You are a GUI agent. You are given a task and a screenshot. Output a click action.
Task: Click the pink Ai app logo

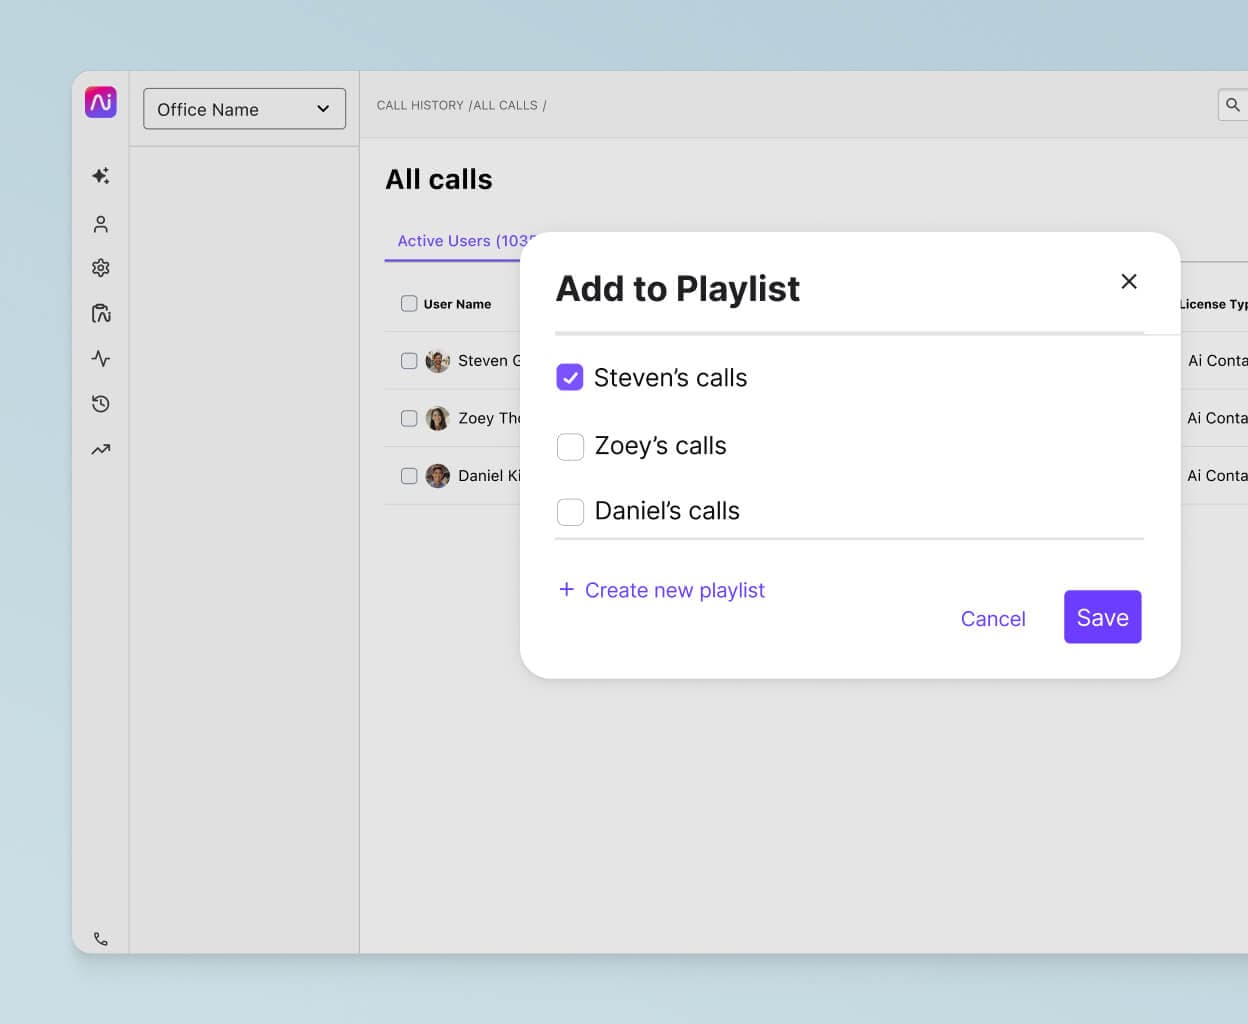click(x=100, y=101)
